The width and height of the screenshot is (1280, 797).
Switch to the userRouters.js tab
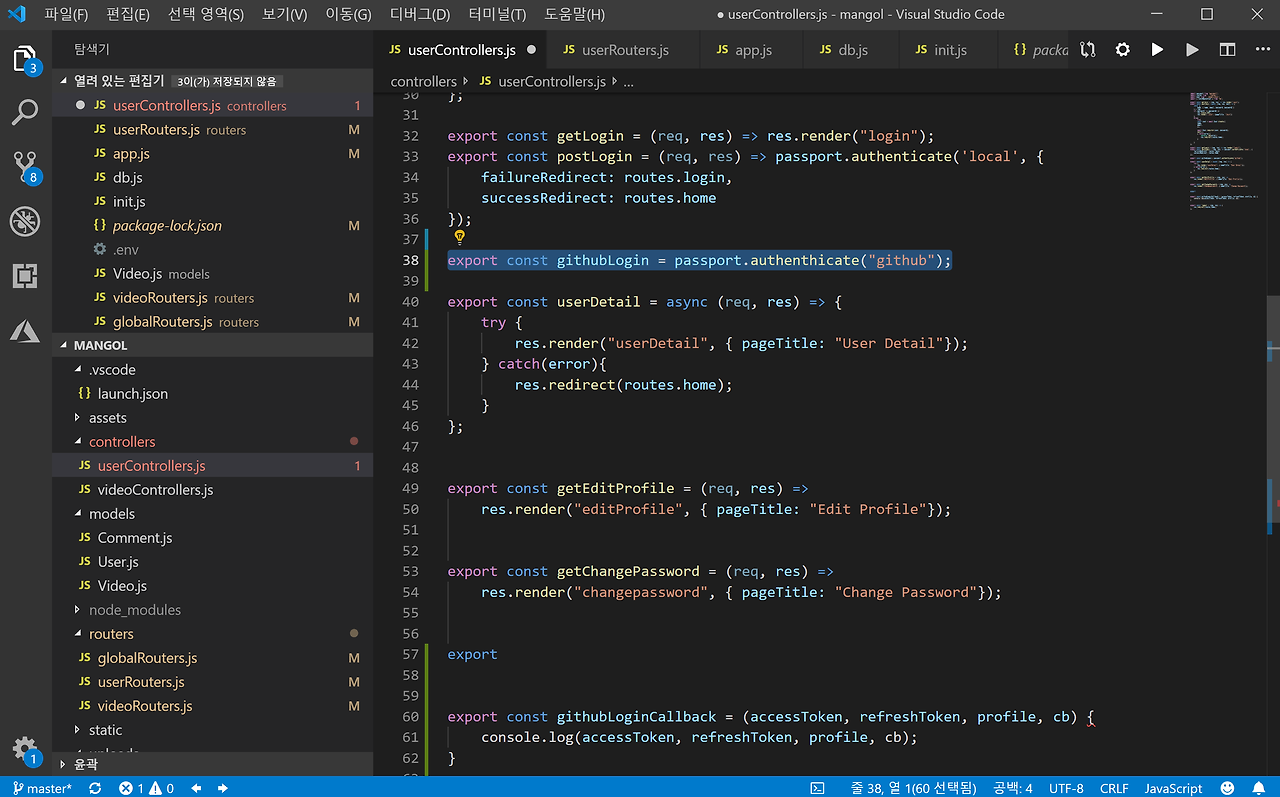click(624, 50)
